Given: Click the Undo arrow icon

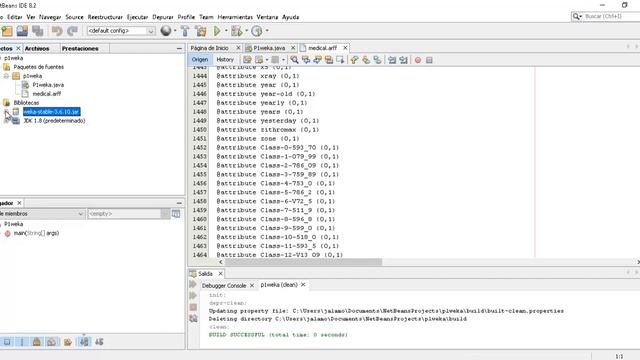Looking at the screenshot, I should [57, 31].
